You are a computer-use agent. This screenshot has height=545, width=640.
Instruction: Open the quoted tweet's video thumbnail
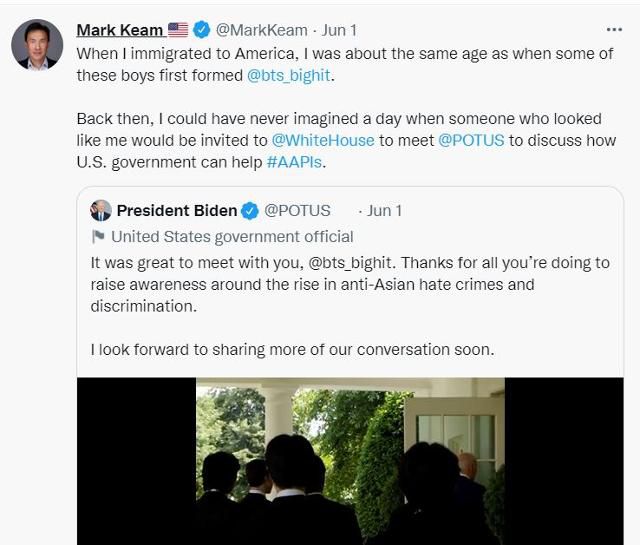click(350, 460)
